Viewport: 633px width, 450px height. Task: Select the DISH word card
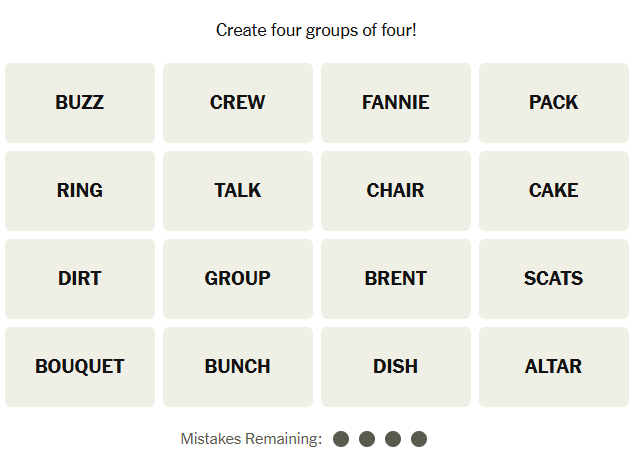point(396,367)
